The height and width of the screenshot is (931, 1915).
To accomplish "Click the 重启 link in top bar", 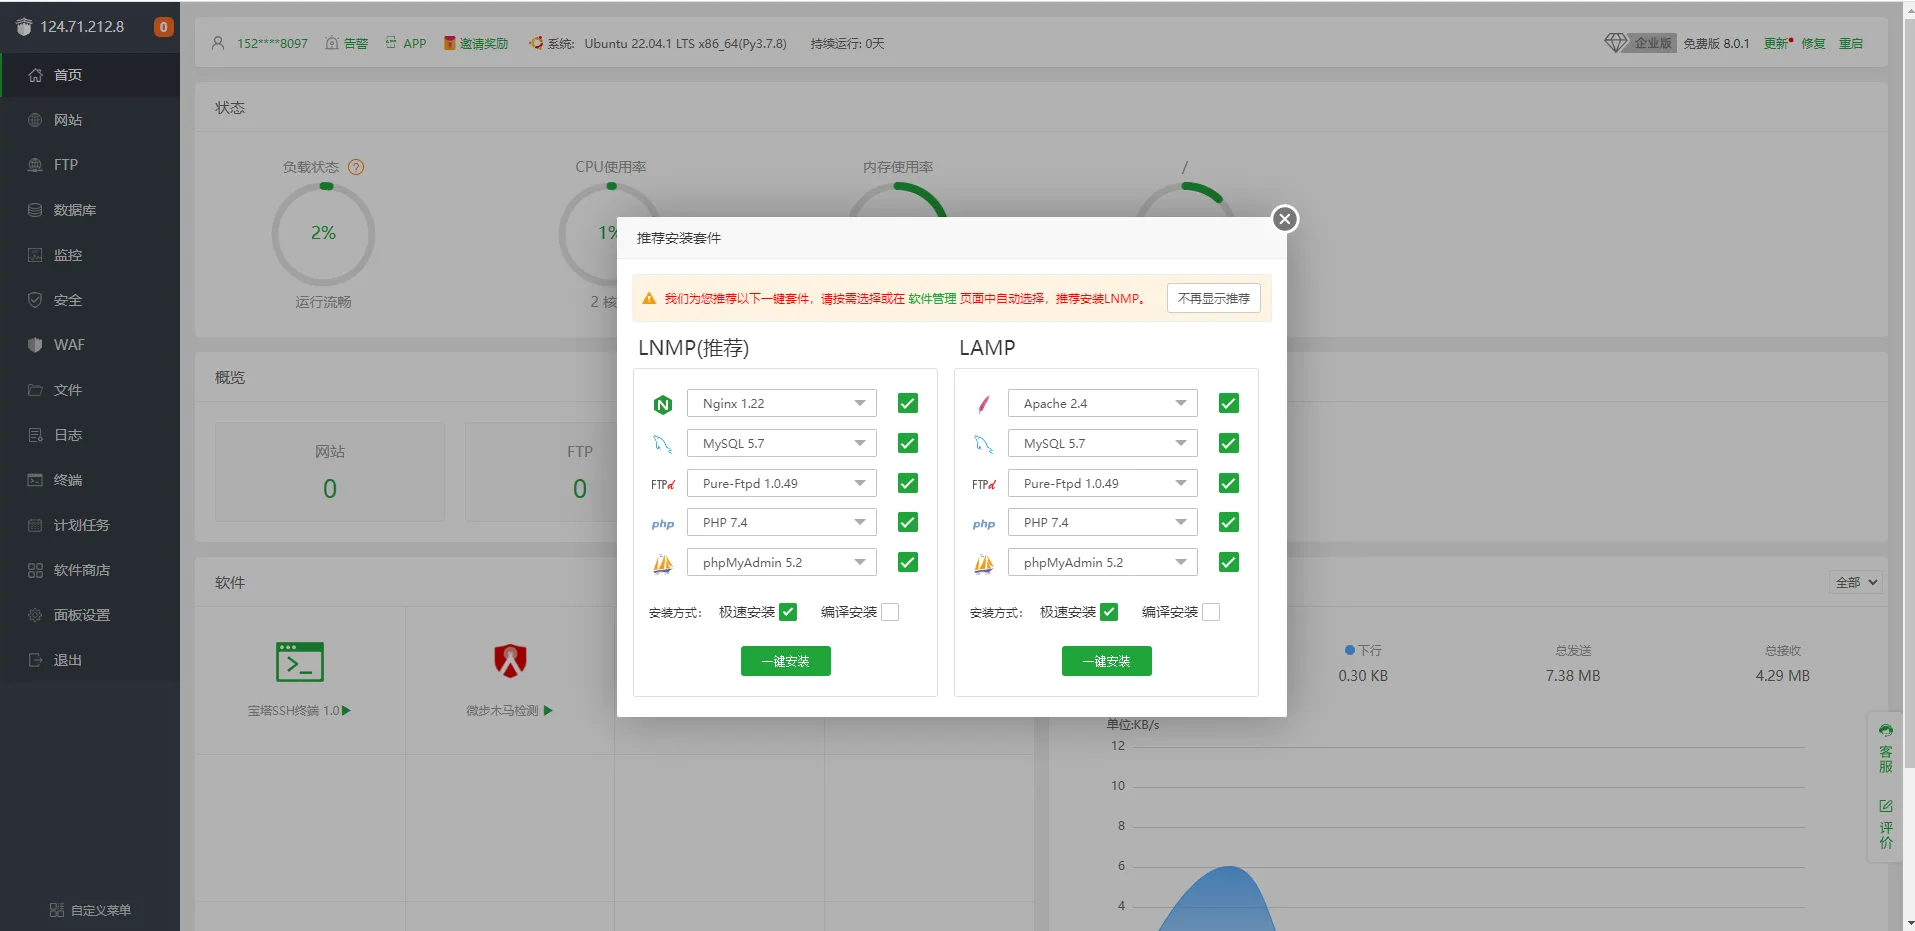I will 1851,43.
